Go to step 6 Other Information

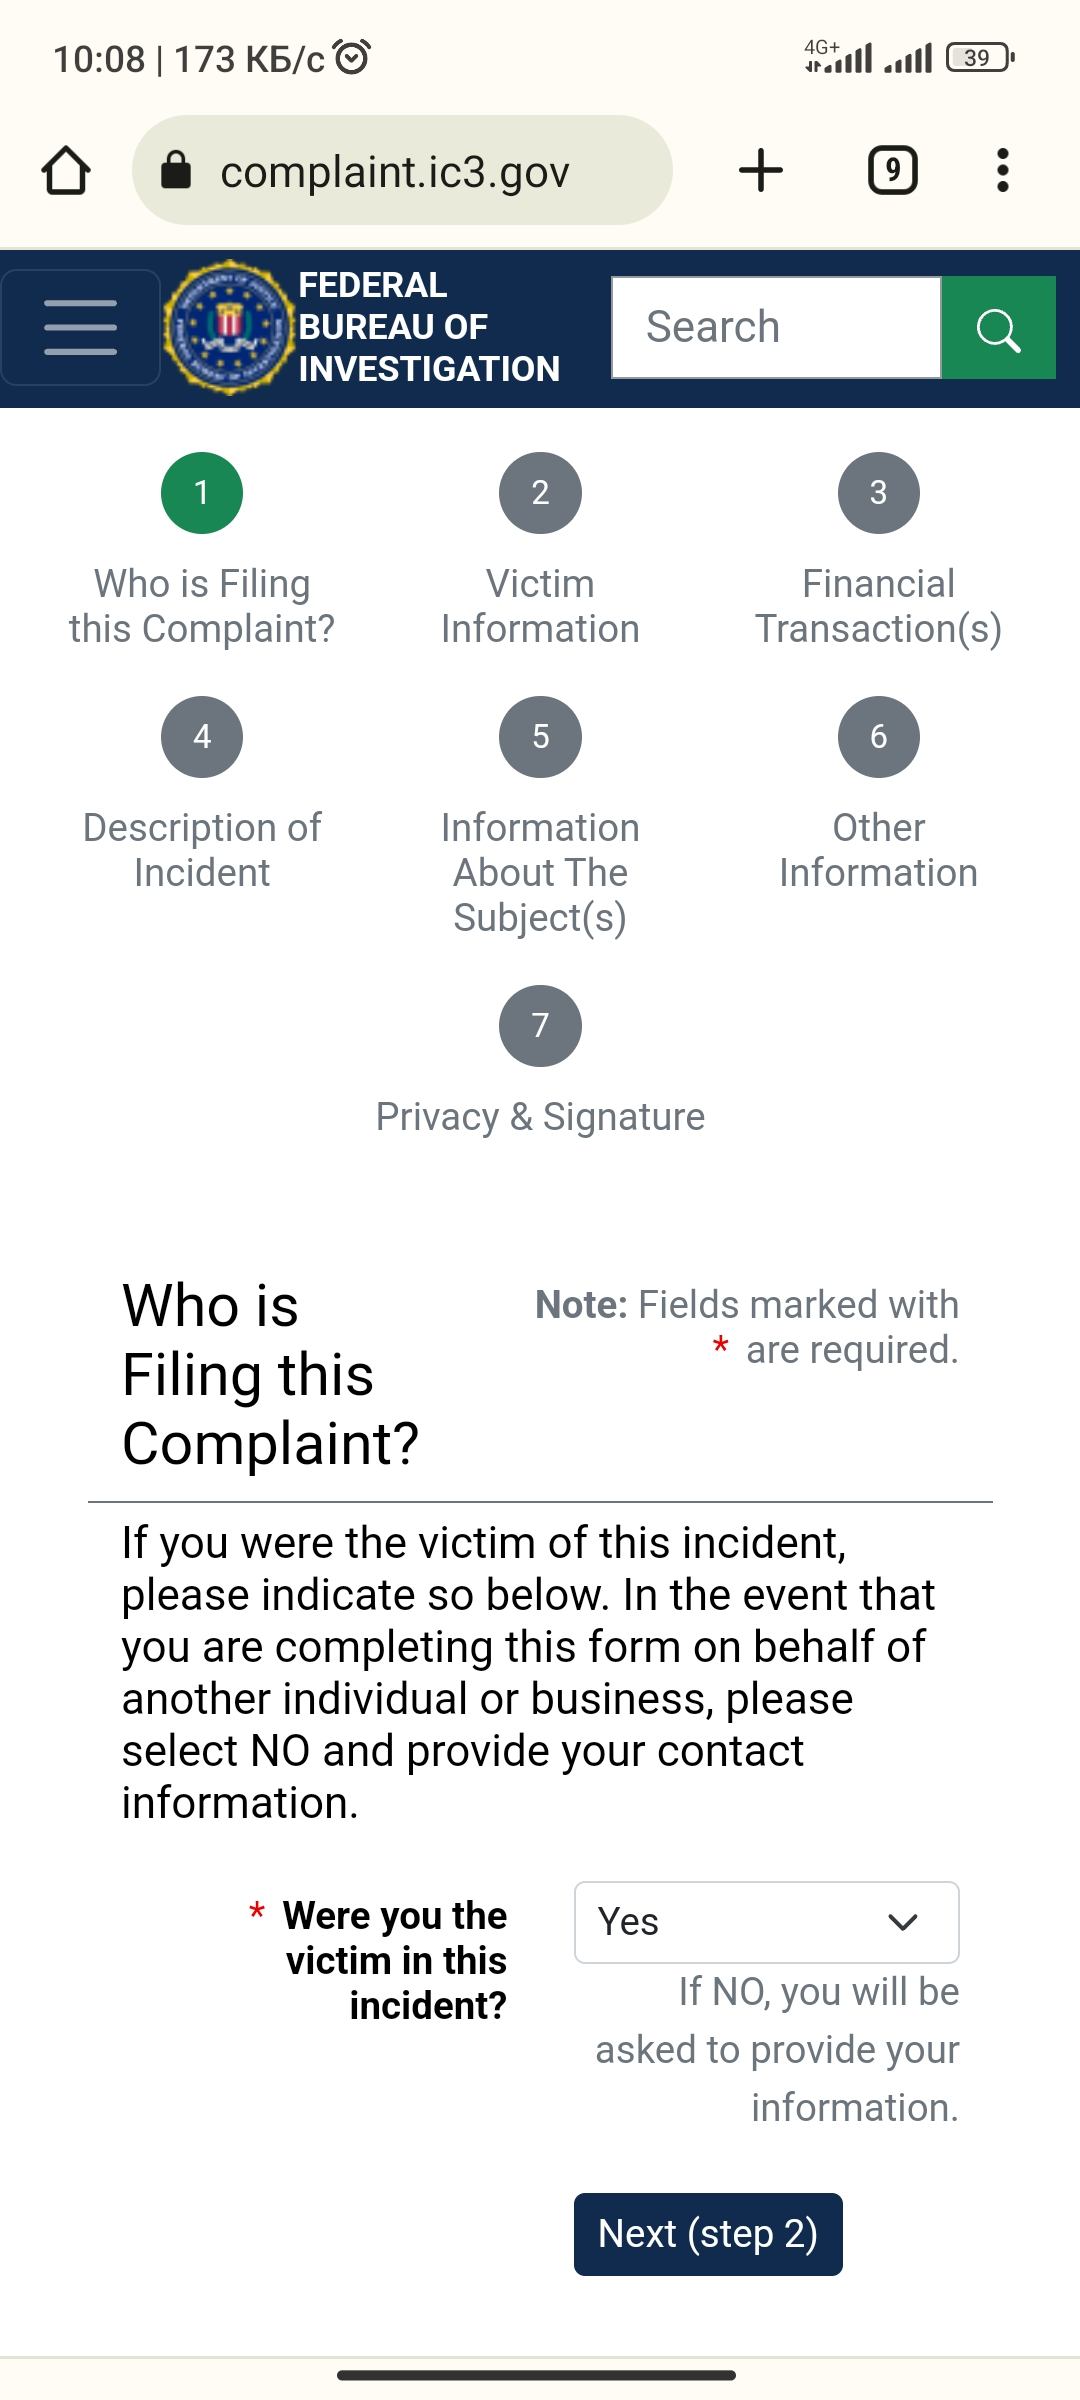(878, 737)
